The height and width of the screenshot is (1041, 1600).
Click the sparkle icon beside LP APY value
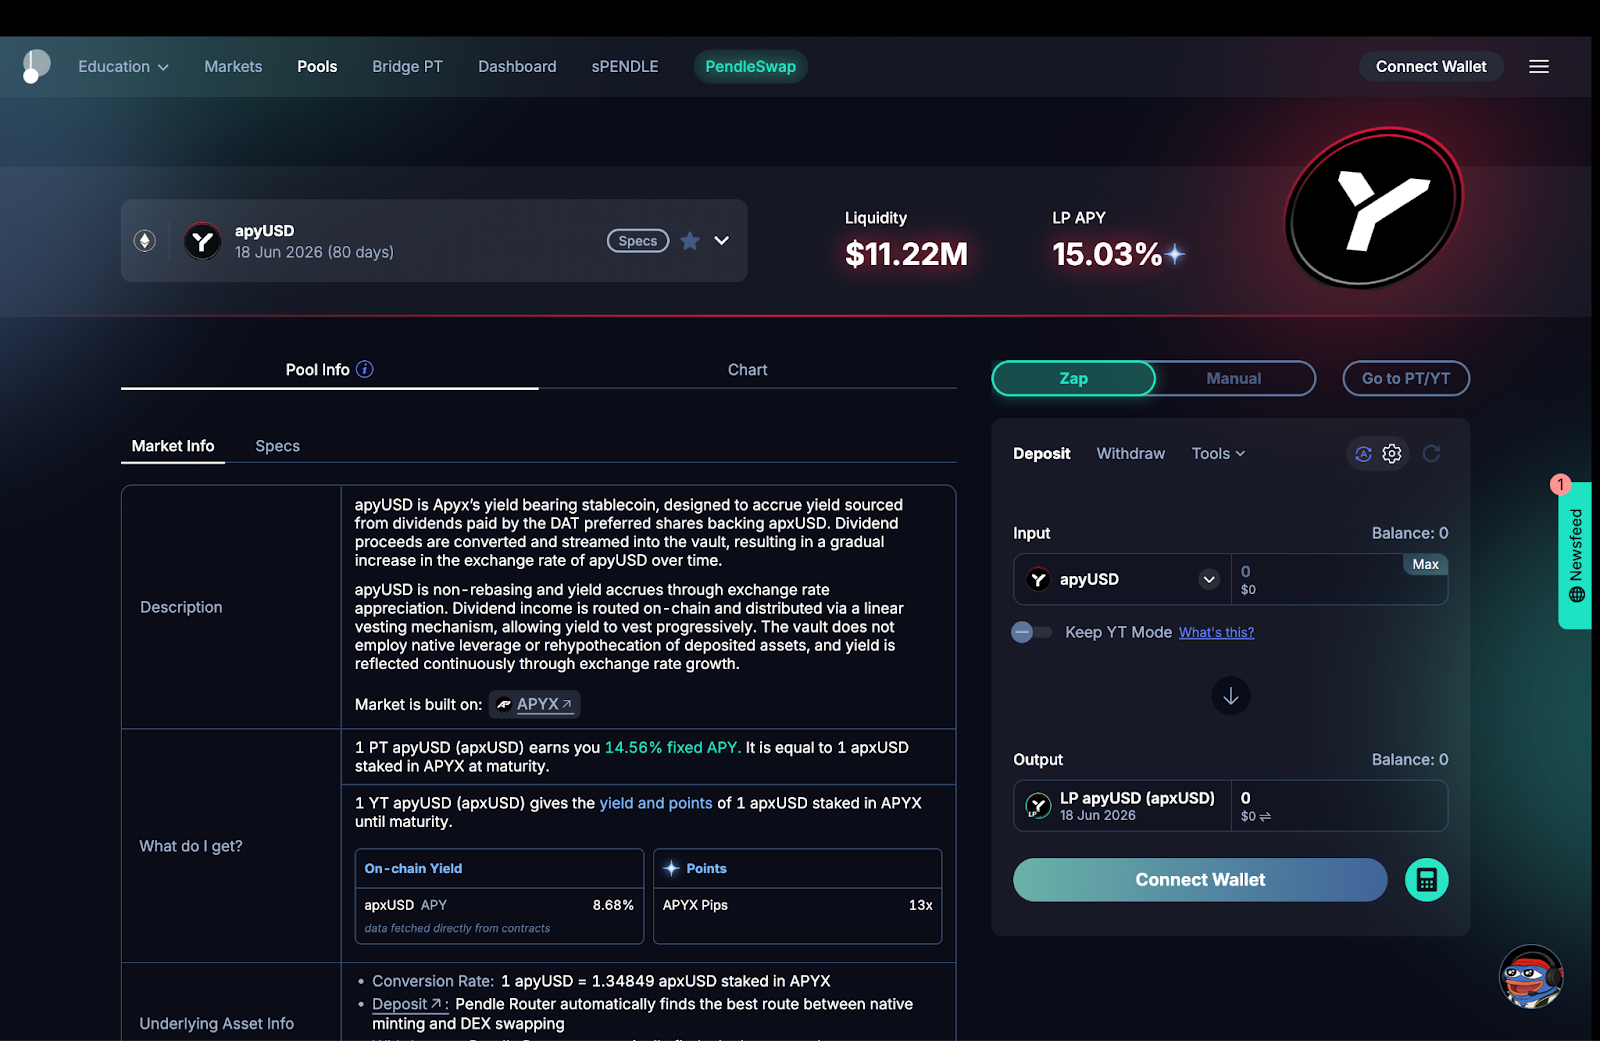(x=1176, y=254)
